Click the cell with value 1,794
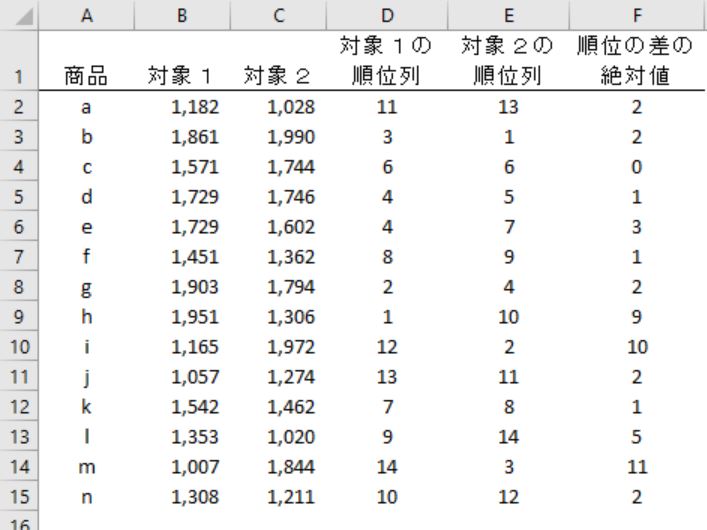707x530 pixels. 278,286
